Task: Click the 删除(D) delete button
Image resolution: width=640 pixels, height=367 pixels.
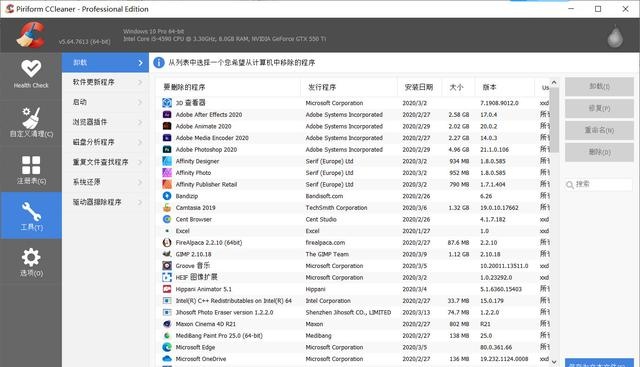Action: tap(599, 152)
